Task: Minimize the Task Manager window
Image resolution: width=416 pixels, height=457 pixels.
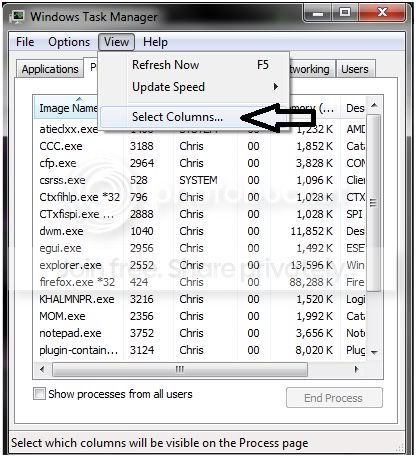Action: coord(318,14)
